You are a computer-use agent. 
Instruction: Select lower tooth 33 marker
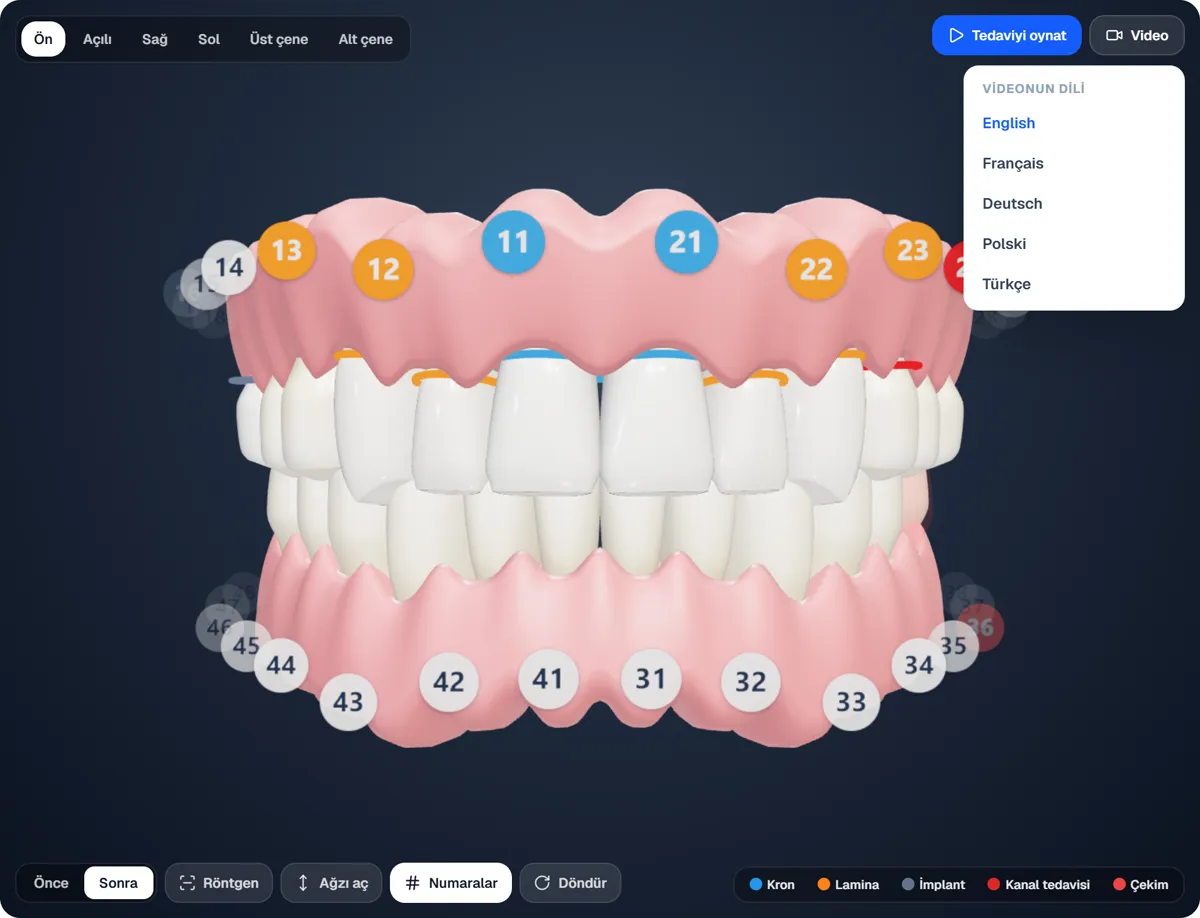click(851, 702)
